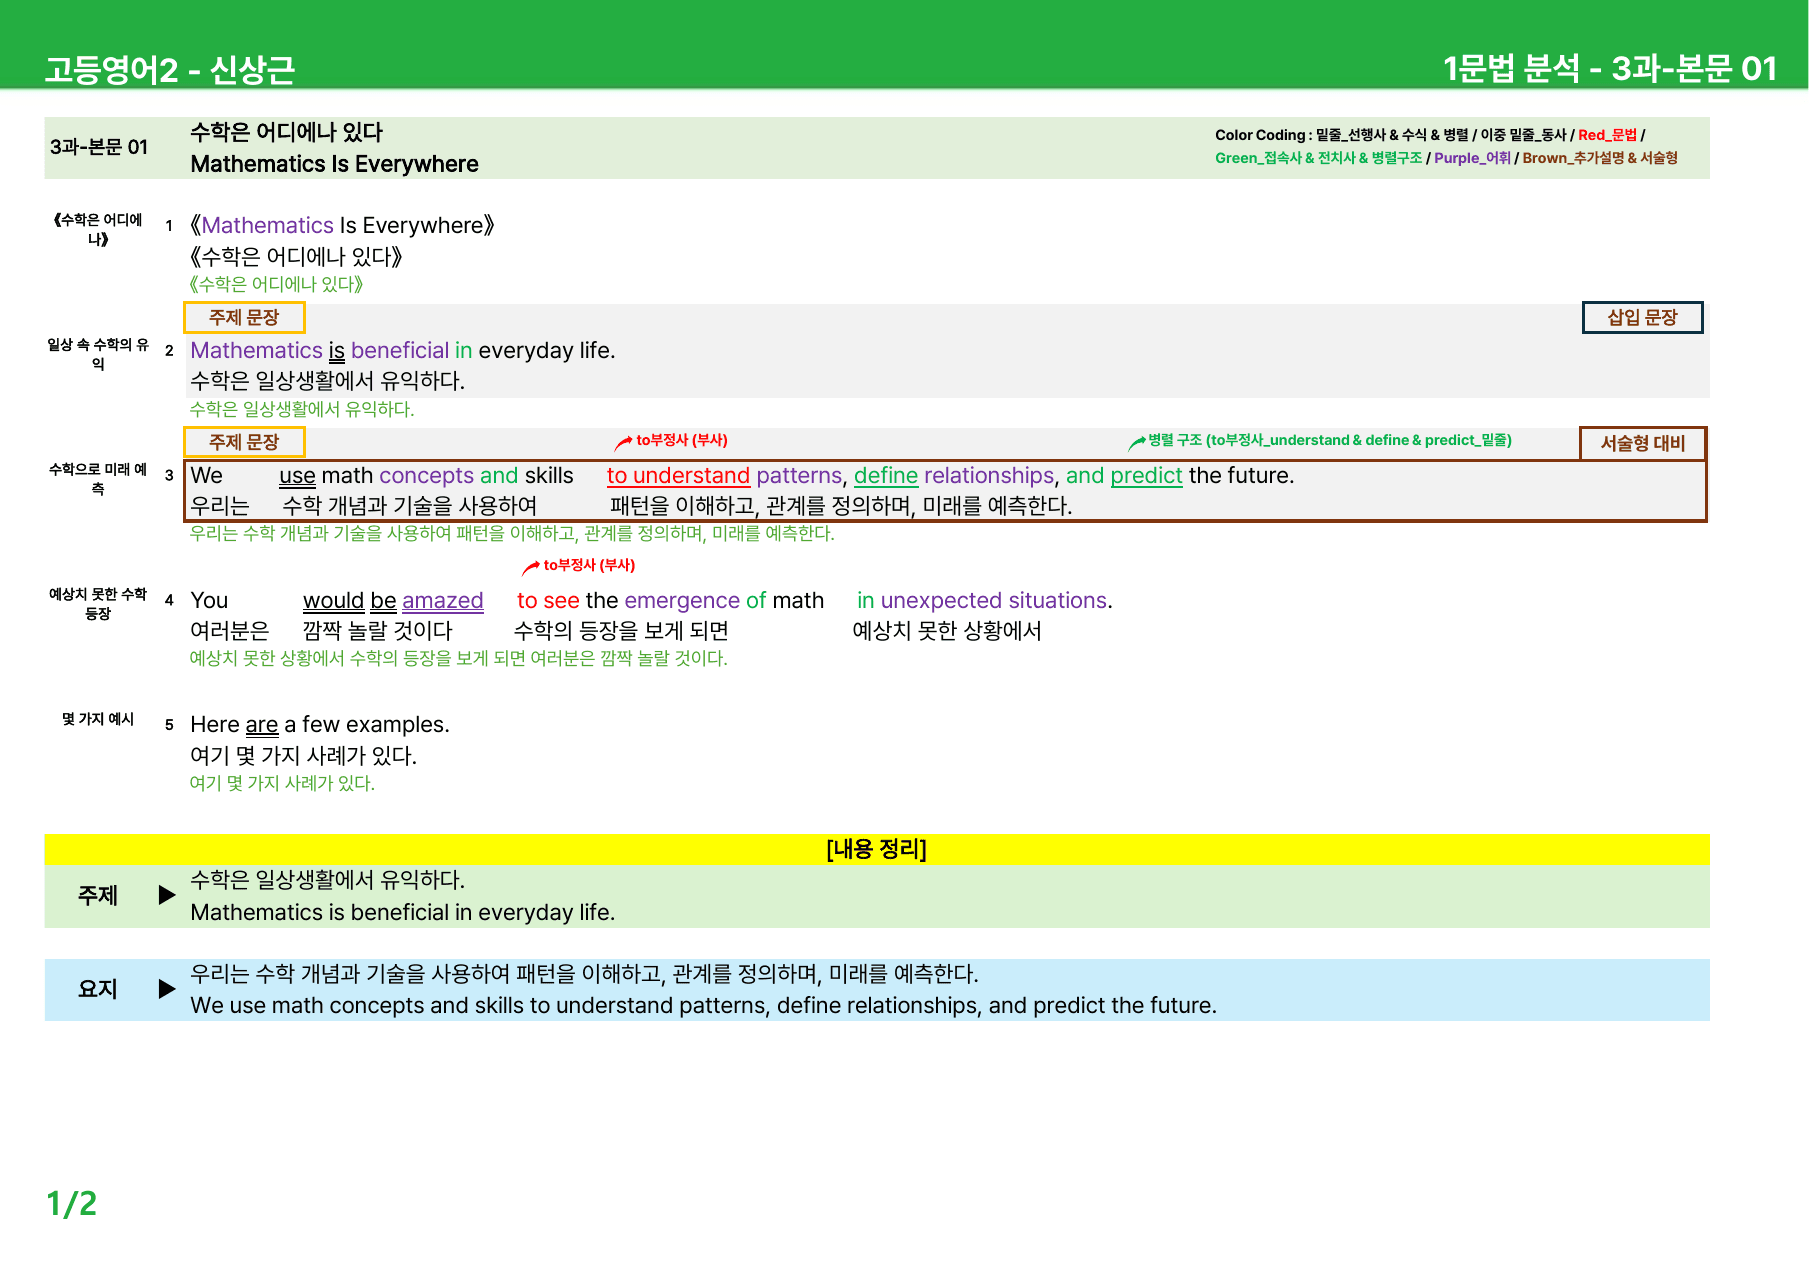This screenshot has width=1809, height=1279.
Task: Click the page number 1/2
Action: point(72,1204)
